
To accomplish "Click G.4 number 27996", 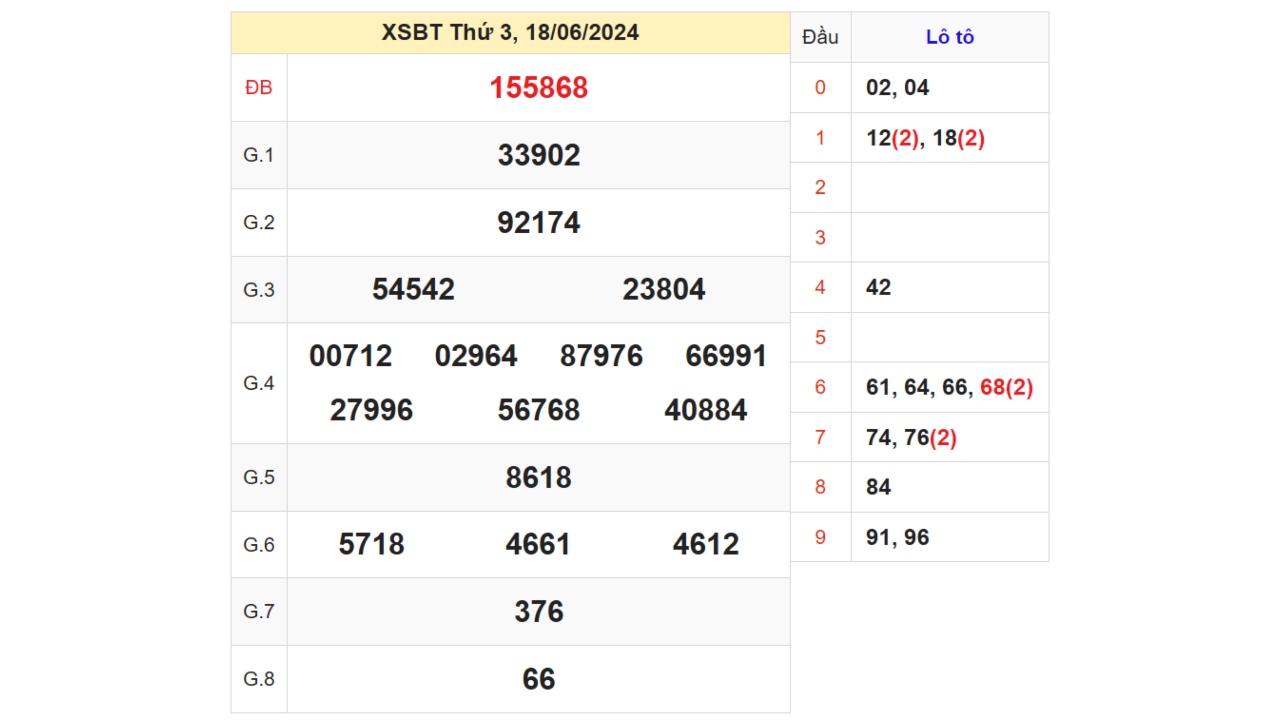I will tap(371, 410).
